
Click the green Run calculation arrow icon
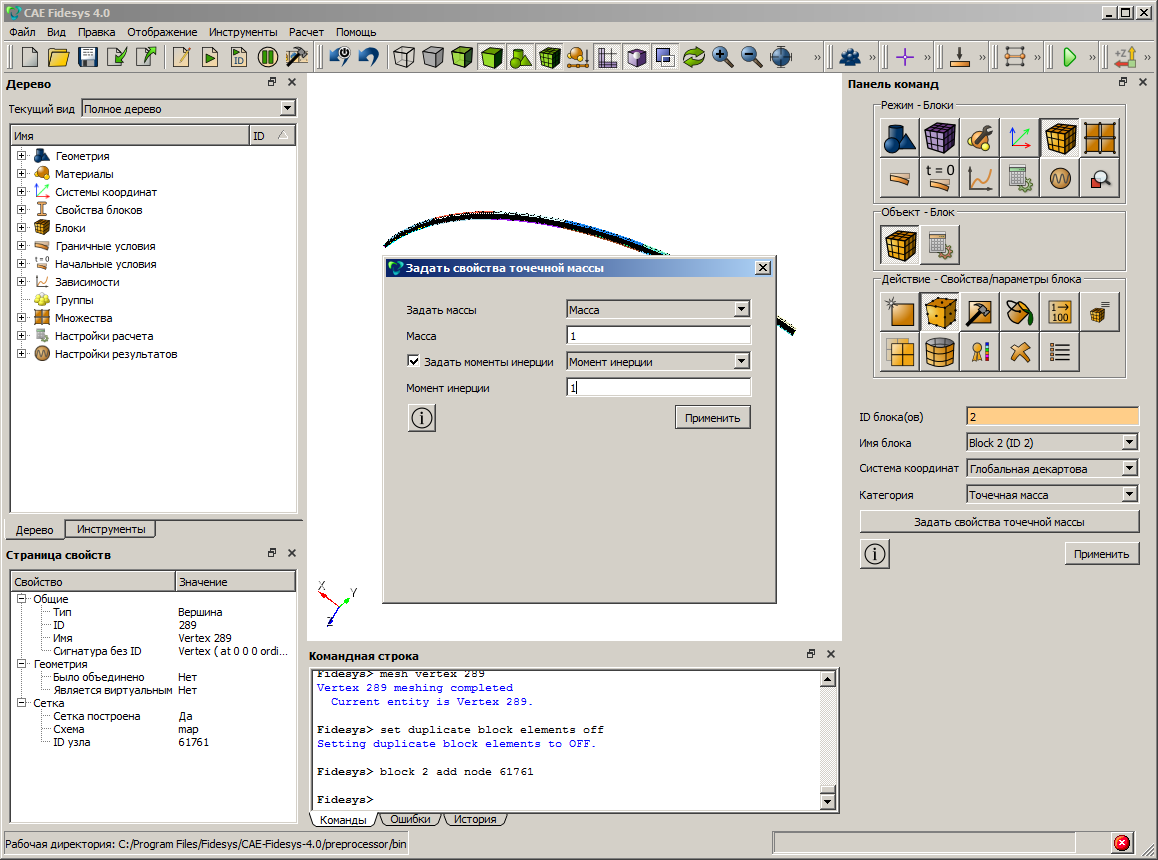point(1069,57)
